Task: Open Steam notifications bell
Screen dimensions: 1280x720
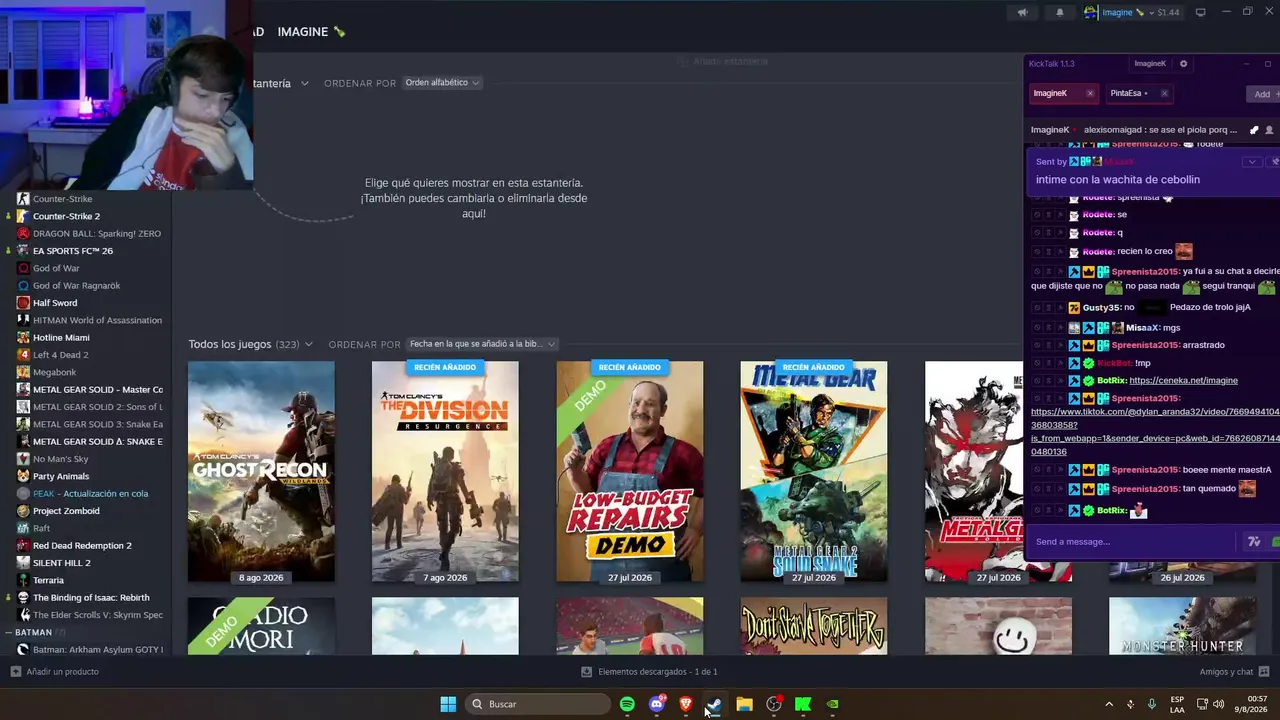Action: [1060, 13]
